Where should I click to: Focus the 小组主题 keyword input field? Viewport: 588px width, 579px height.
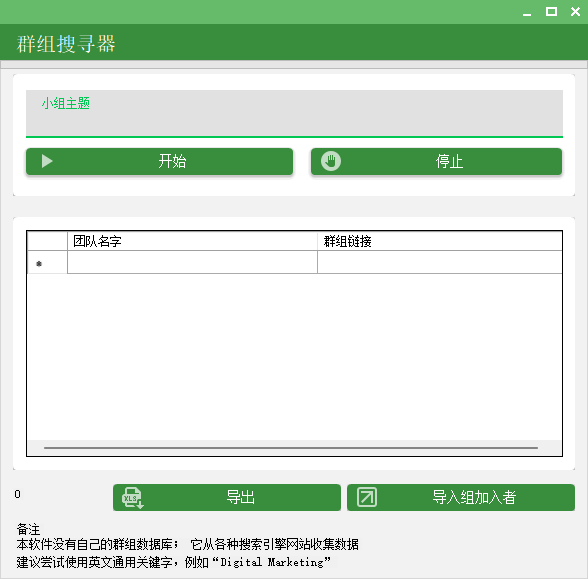pyautogui.click(x=294, y=114)
